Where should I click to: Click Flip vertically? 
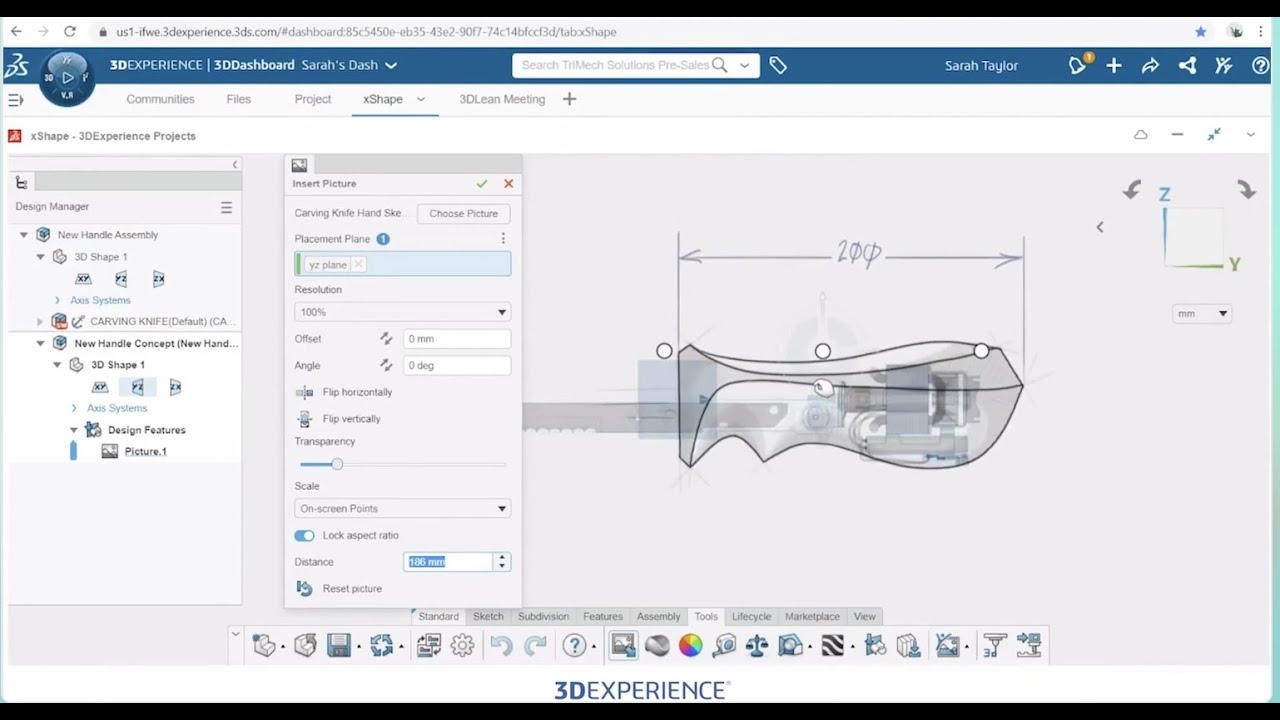click(x=339, y=419)
